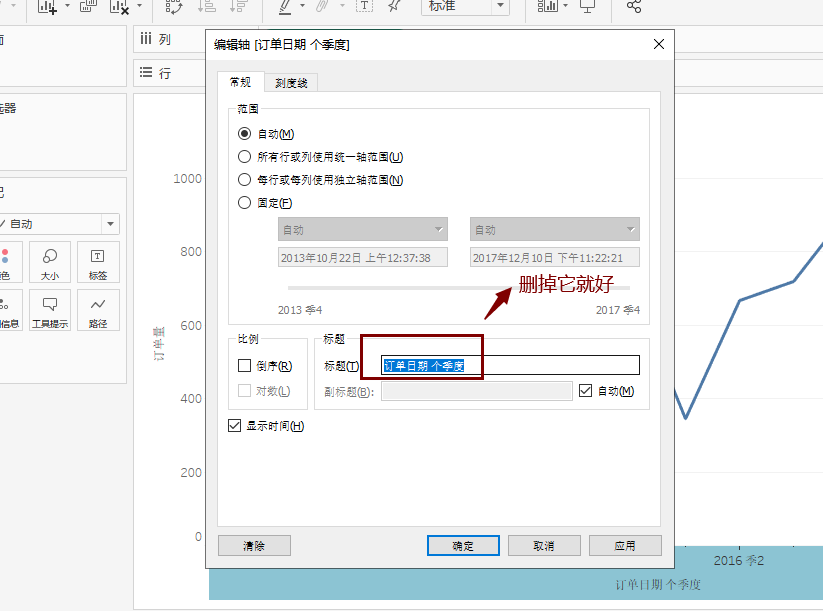Tick the 倒序(R) checkbox
The width and height of the screenshot is (823, 611).
(244, 366)
